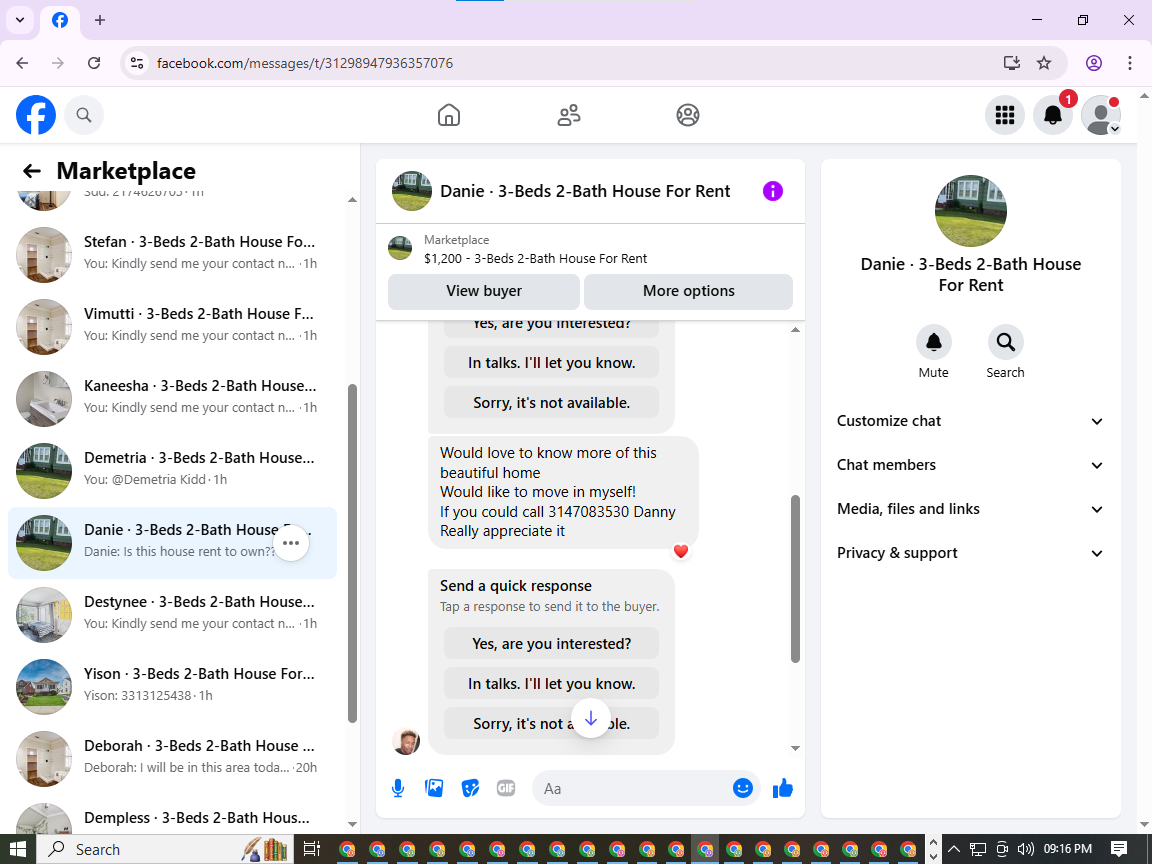1152x864 pixels.
Task: Click View buyer button
Action: pyautogui.click(x=483, y=291)
